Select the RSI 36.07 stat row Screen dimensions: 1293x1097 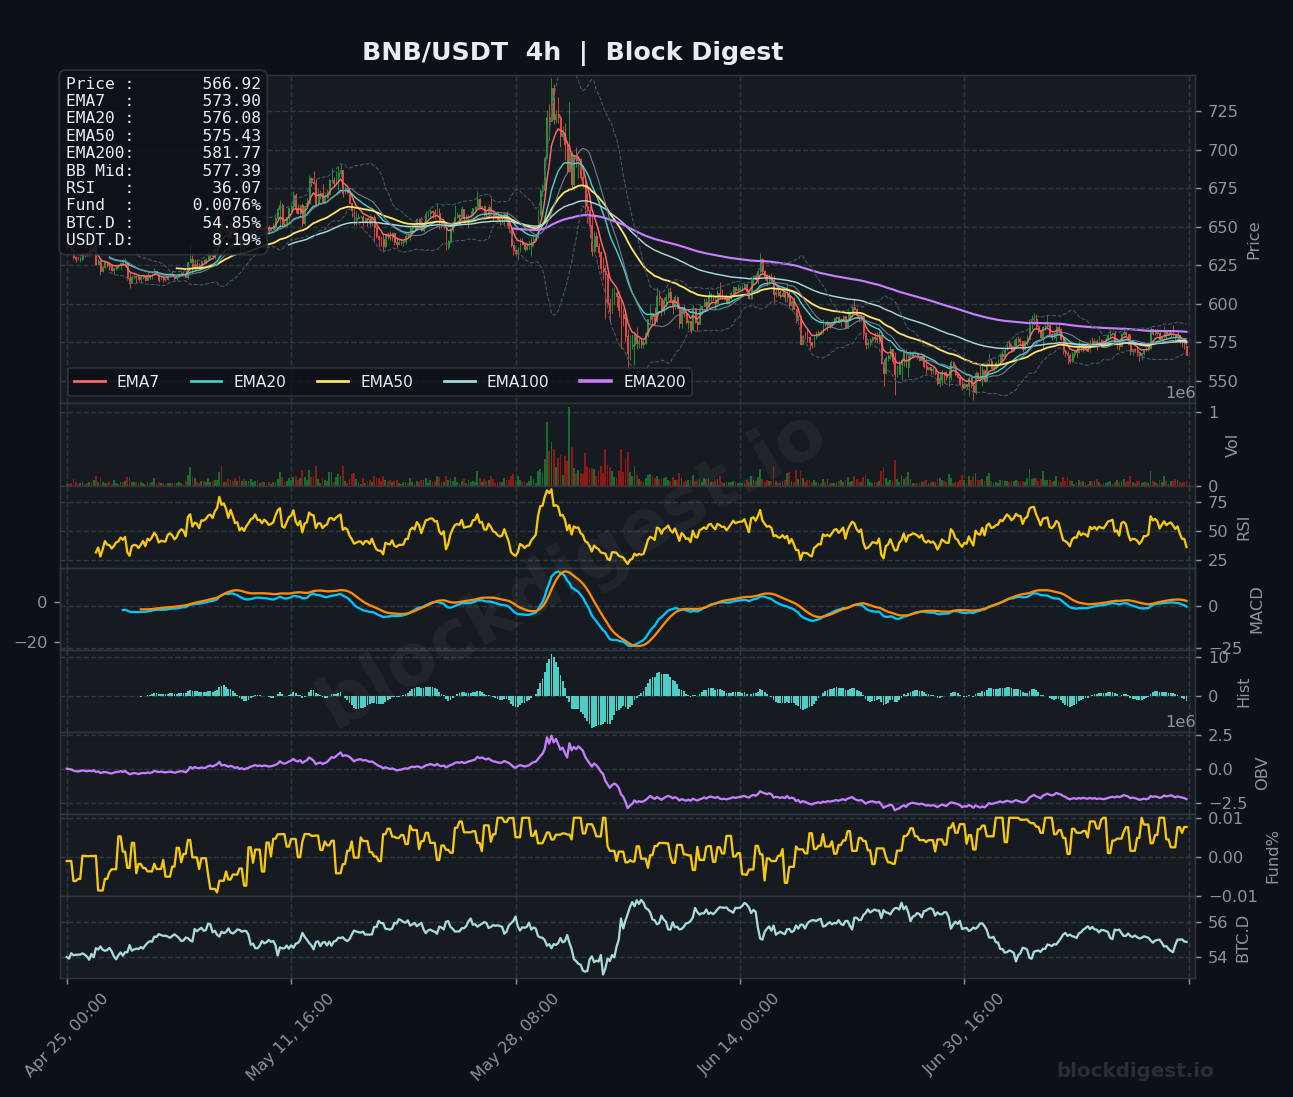pyautogui.click(x=163, y=188)
